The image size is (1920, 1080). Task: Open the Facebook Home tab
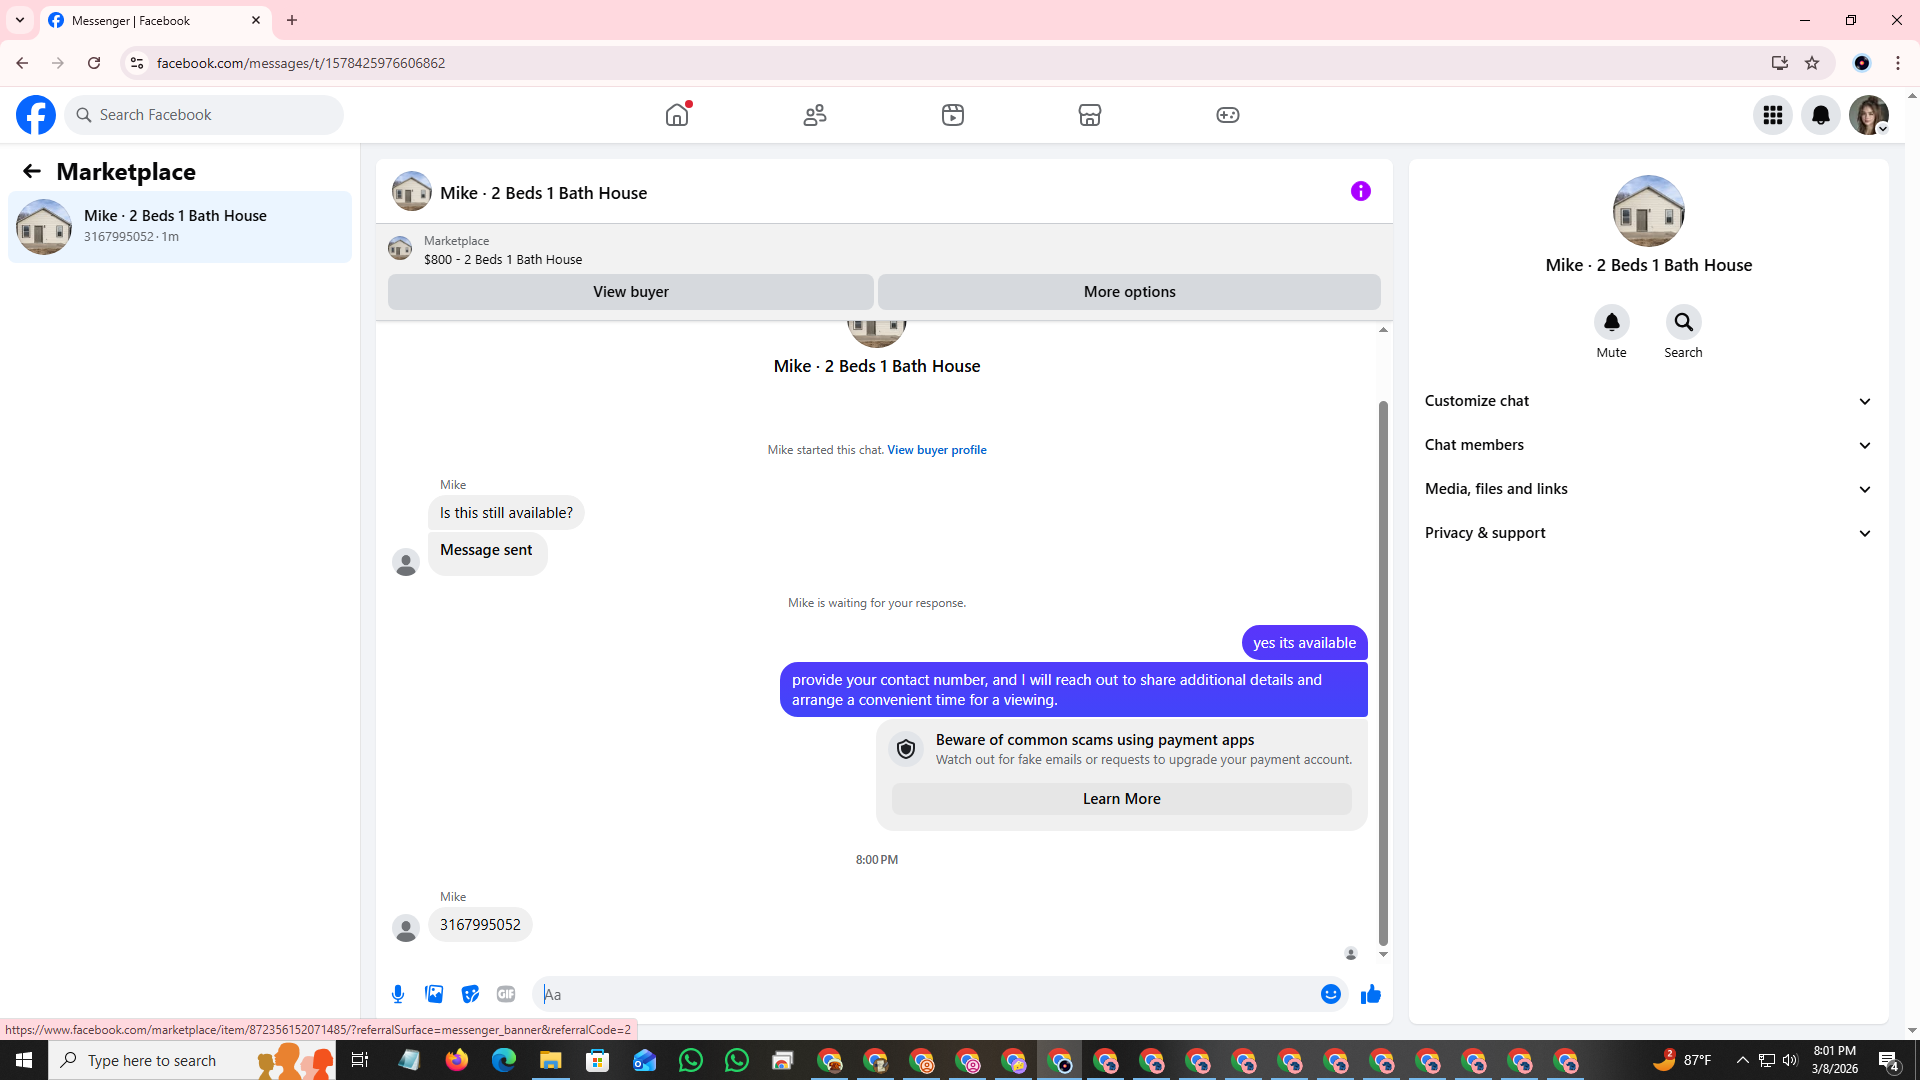(677, 115)
